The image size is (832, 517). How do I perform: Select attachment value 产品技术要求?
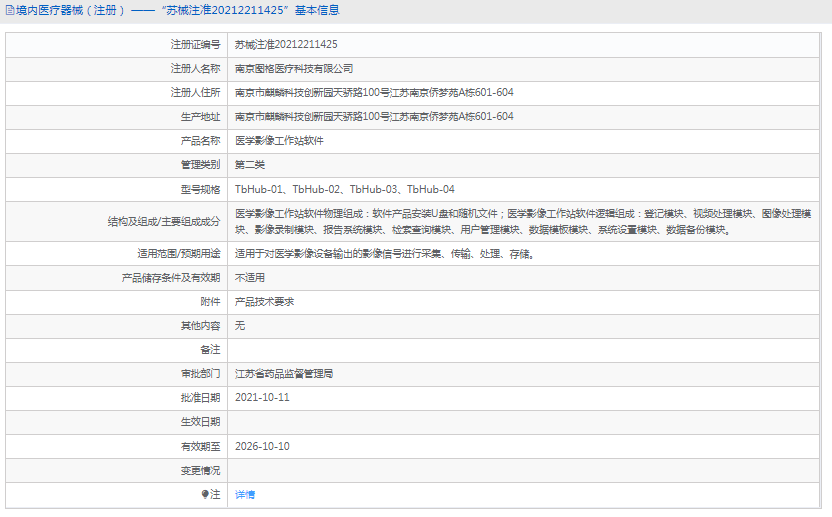pyautogui.click(x=264, y=301)
